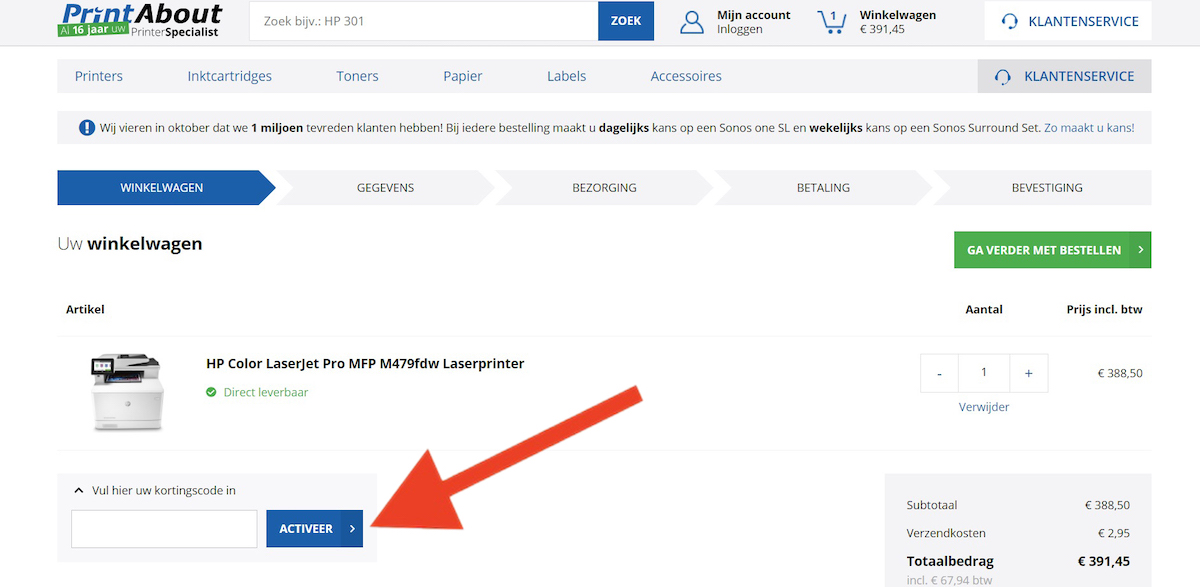
Task: Select the BETALING checkout step
Action: [823, 187]
